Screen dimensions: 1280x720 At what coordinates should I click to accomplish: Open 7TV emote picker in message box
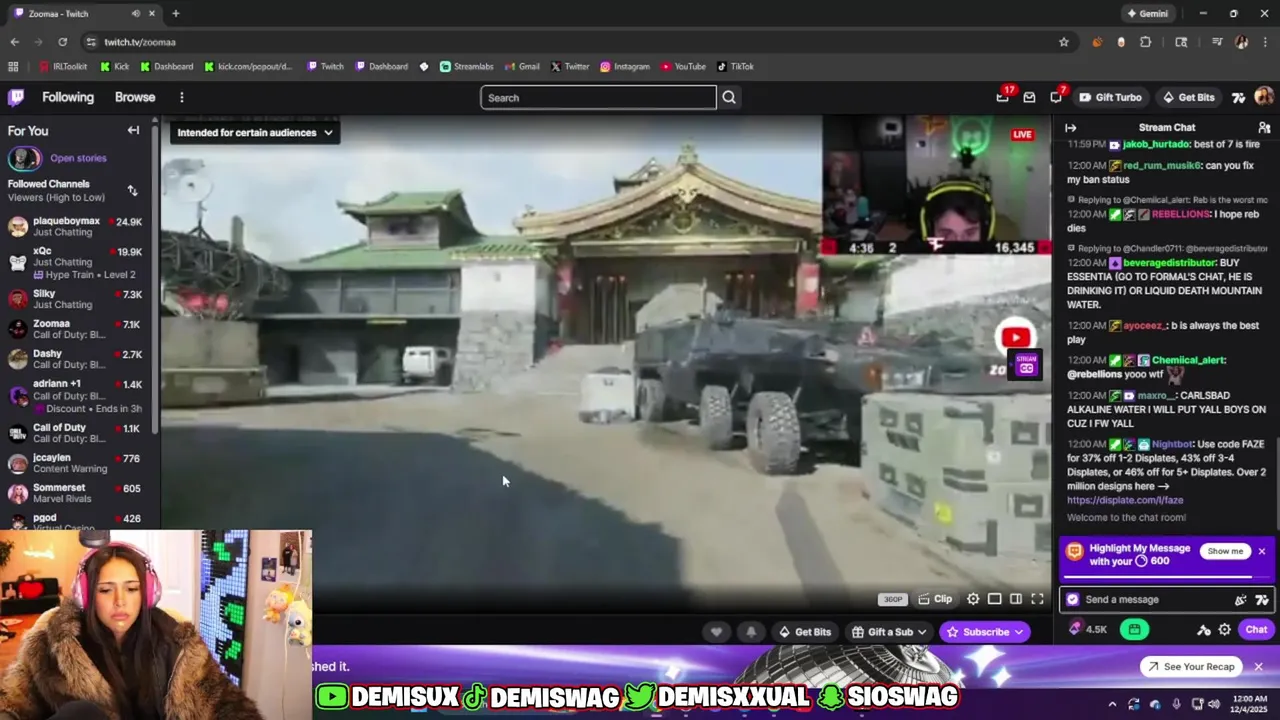[1262, 599]
